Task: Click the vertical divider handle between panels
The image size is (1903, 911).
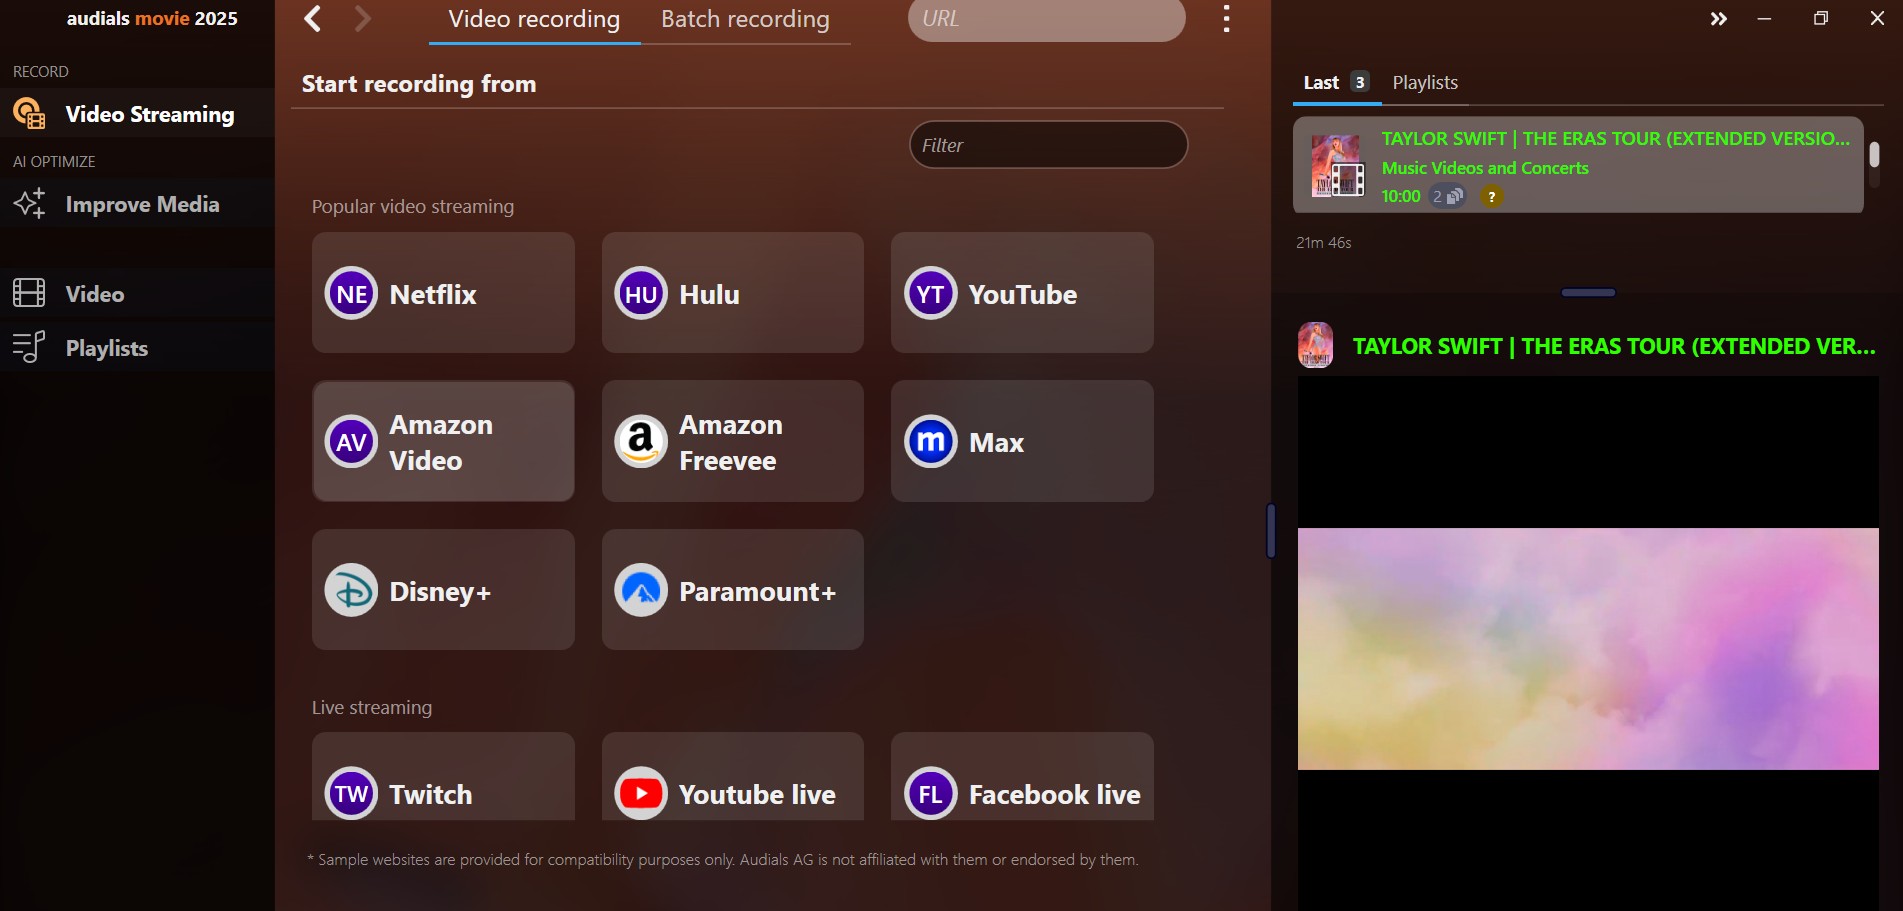Action: [1271, 530]
